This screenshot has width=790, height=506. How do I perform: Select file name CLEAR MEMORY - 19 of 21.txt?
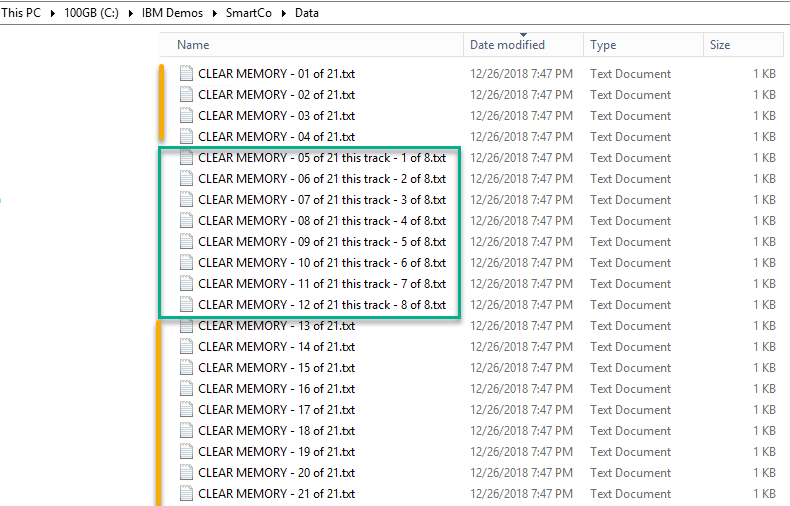click(x=276, y=452)
